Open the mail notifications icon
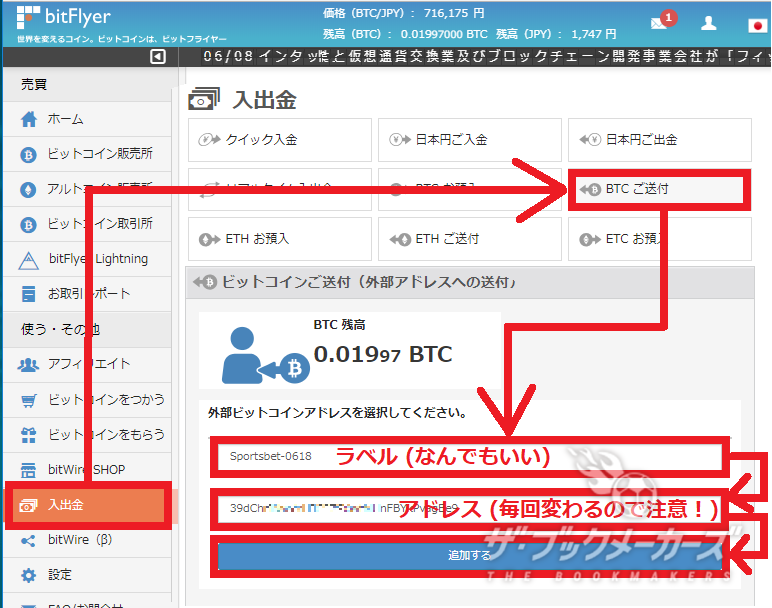 click(659, 23)
